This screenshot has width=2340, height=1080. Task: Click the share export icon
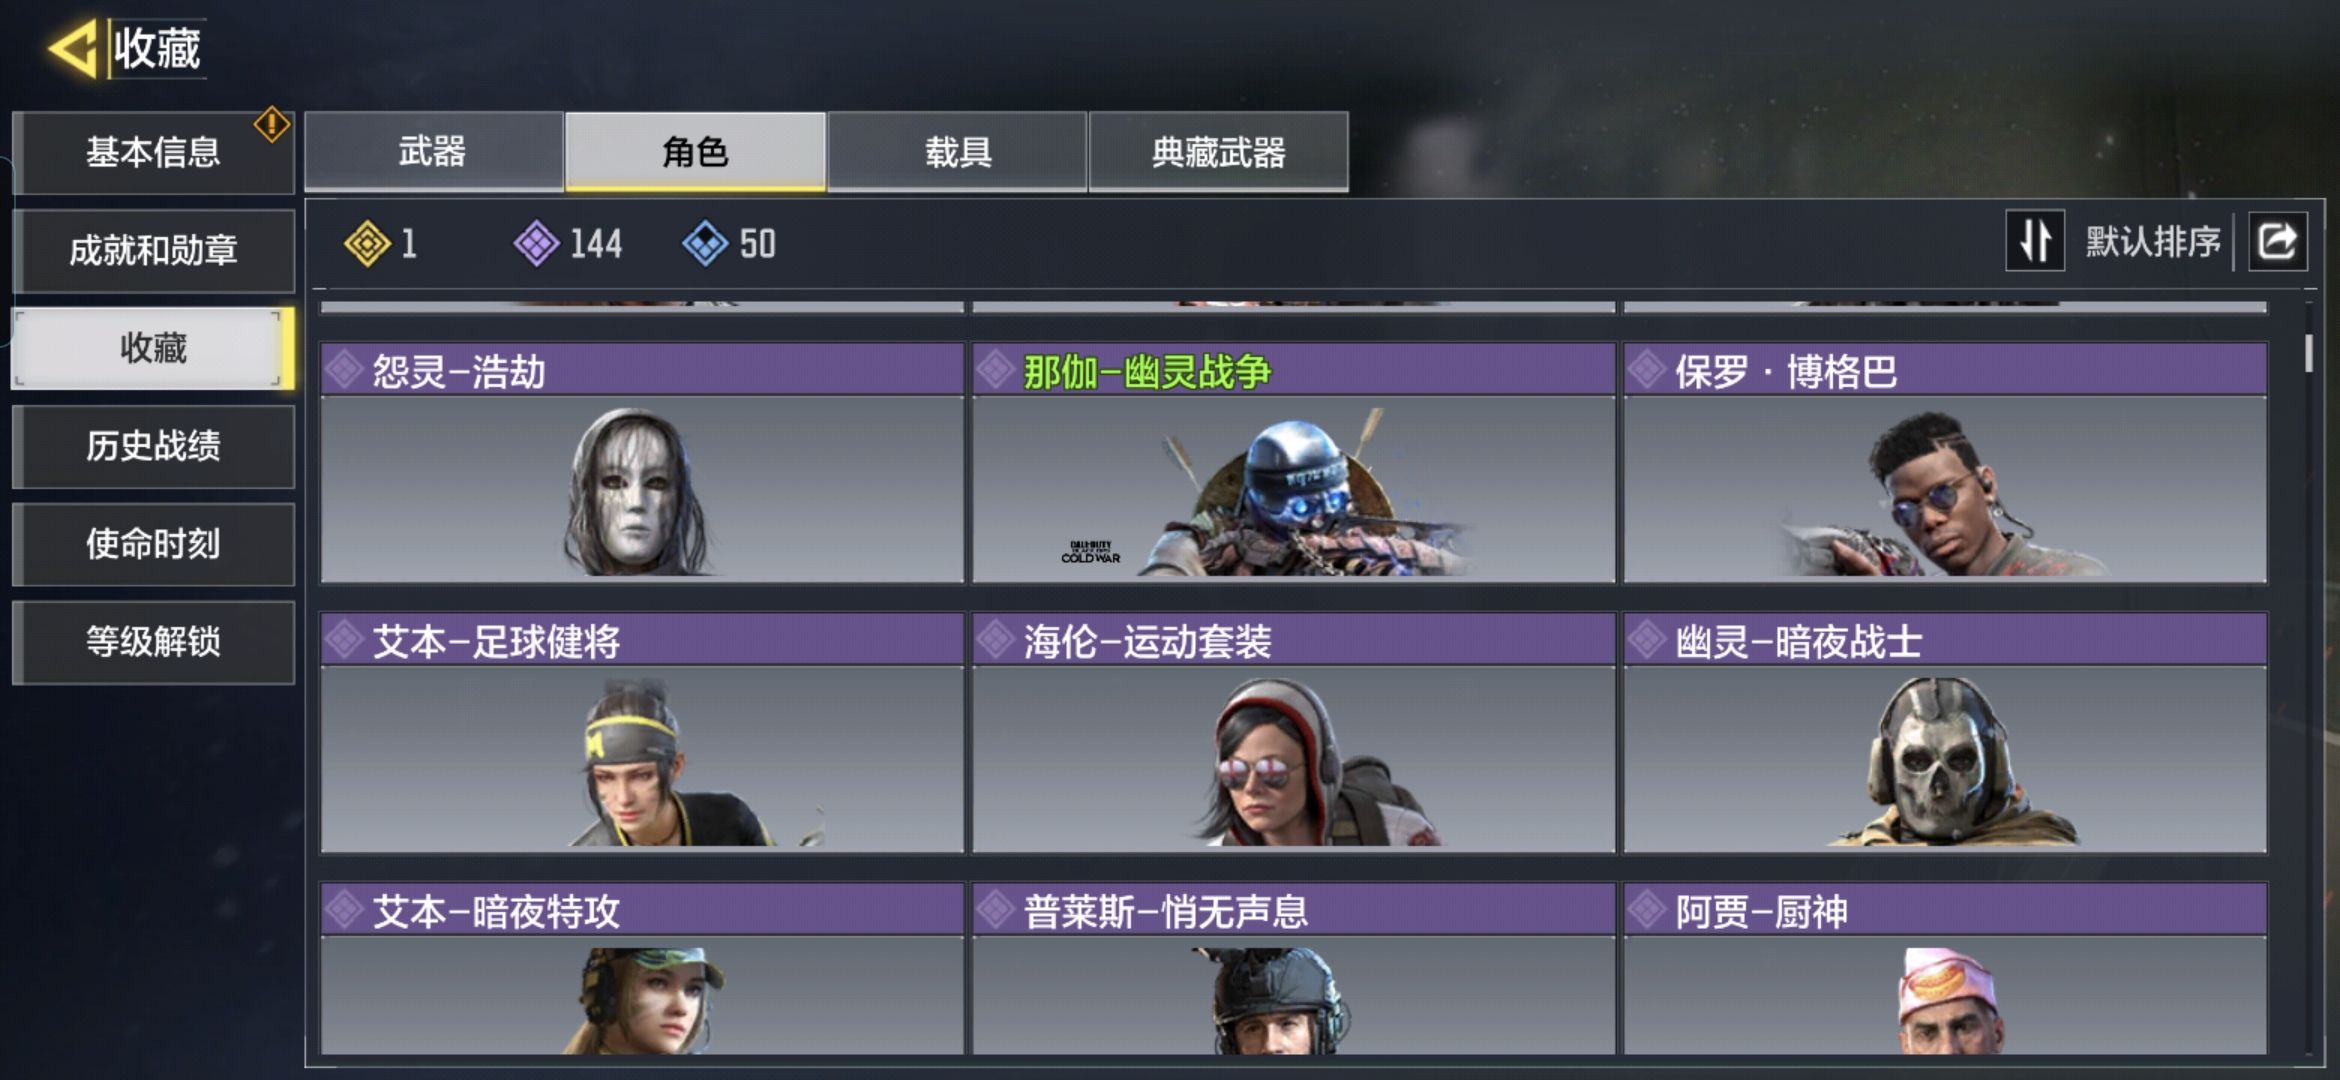pos(2277,241)
